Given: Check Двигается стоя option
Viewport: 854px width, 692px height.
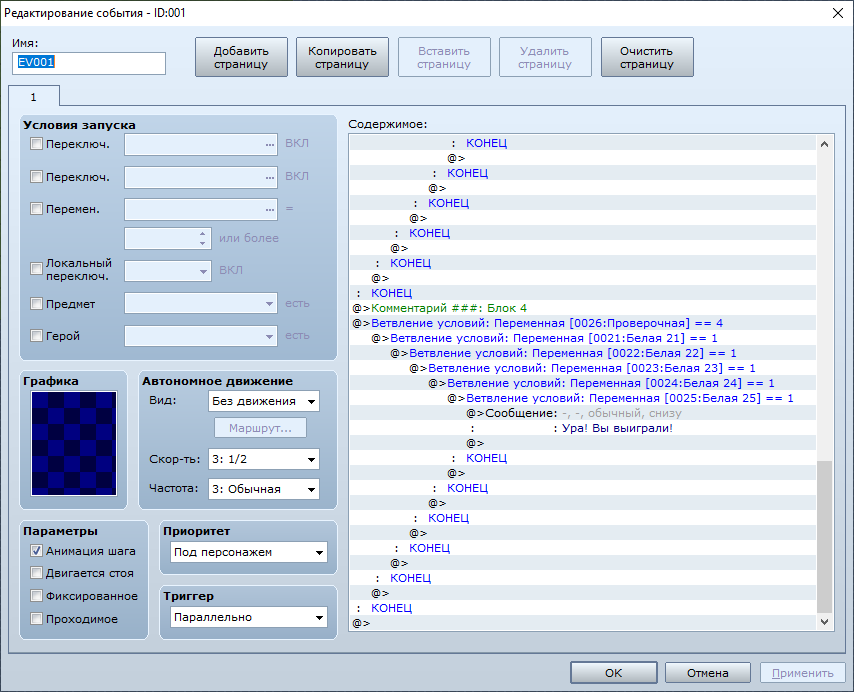Looking at the screenshot, I should (36, 573).
